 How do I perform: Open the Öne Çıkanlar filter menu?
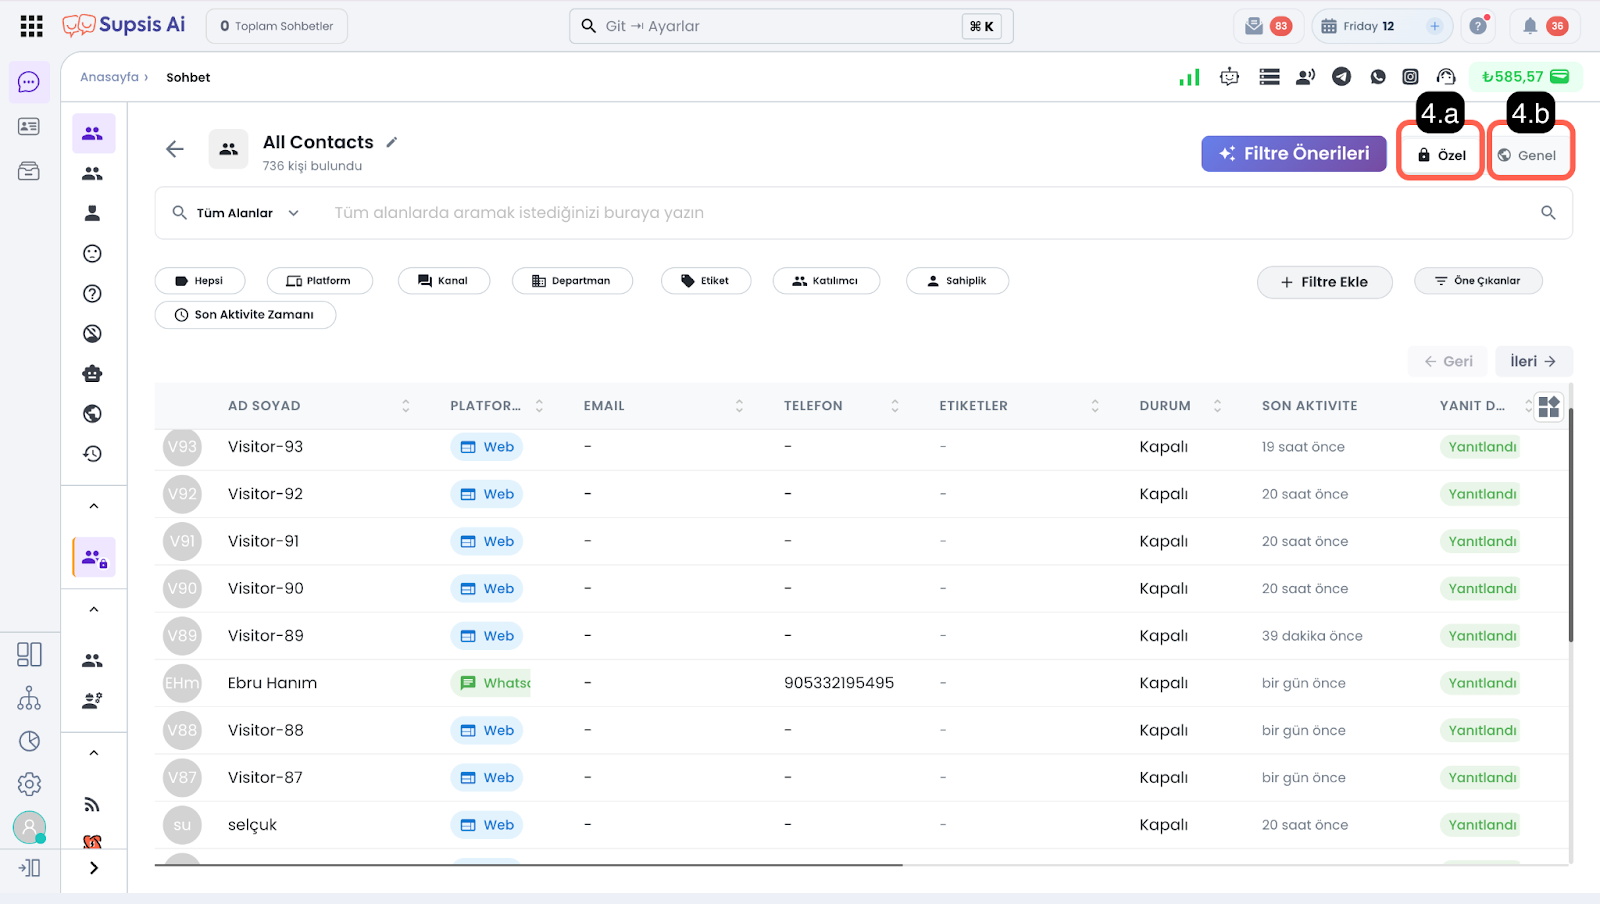(x=1477, y=281)
